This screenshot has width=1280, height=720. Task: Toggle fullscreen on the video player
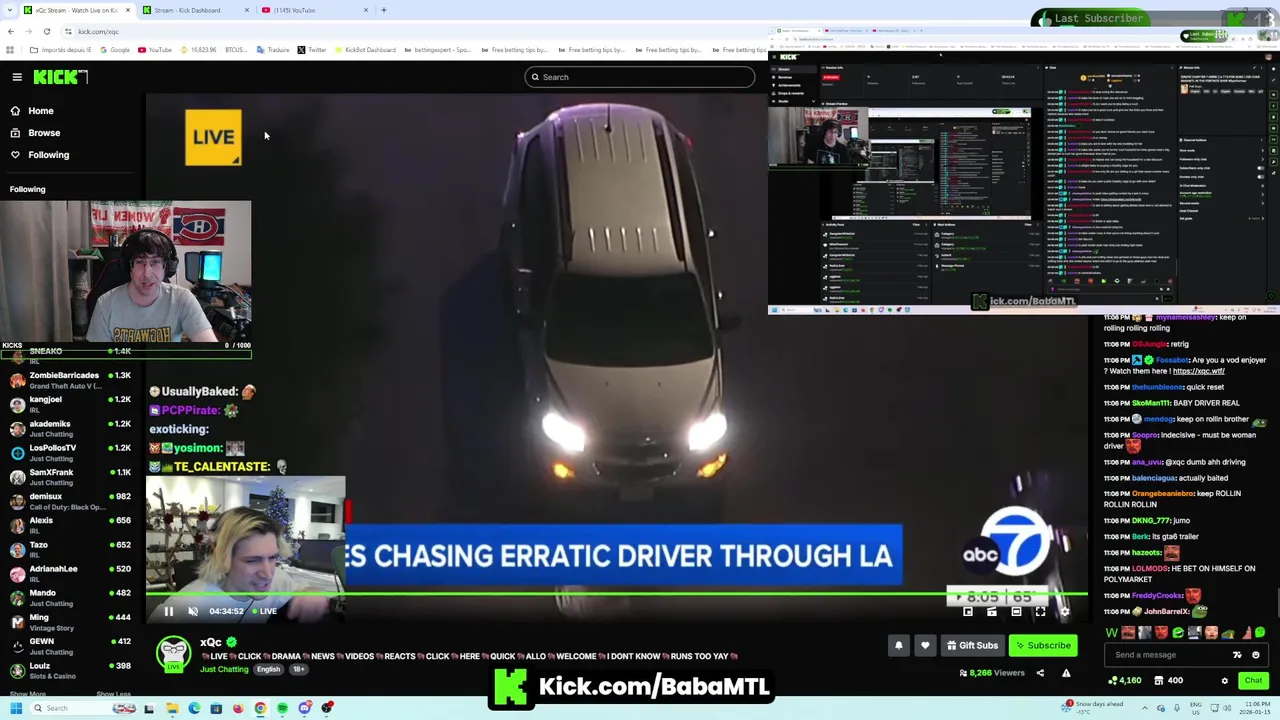click(1040, 611)
